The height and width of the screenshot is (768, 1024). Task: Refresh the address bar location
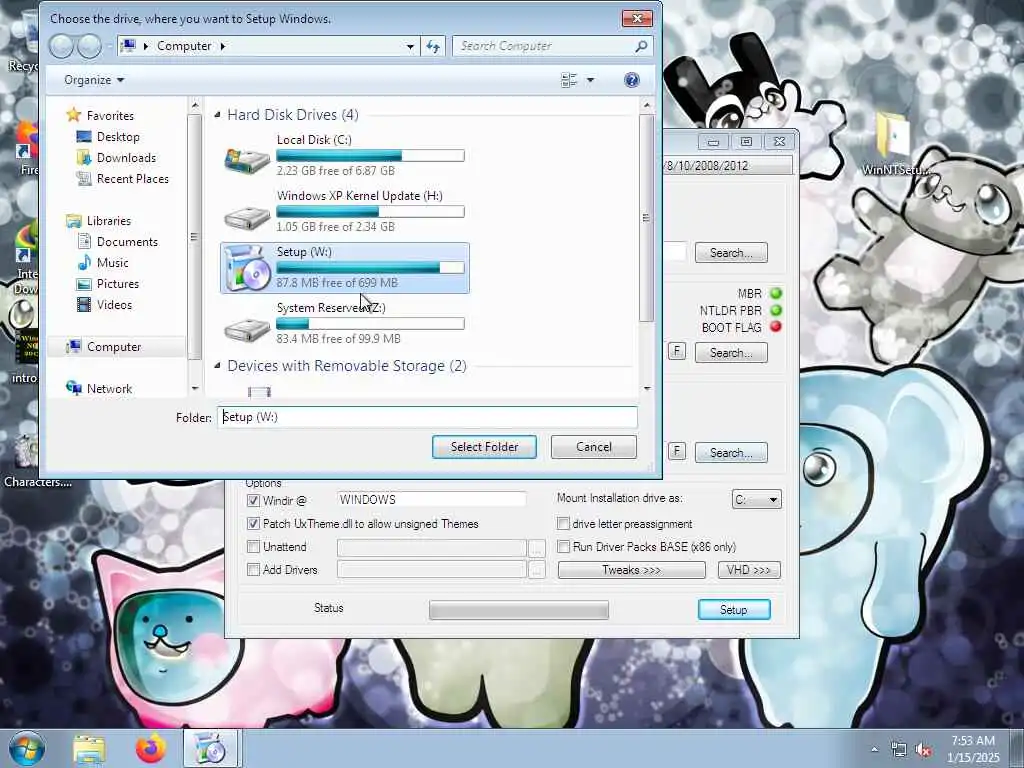click(x=433, y=46)
